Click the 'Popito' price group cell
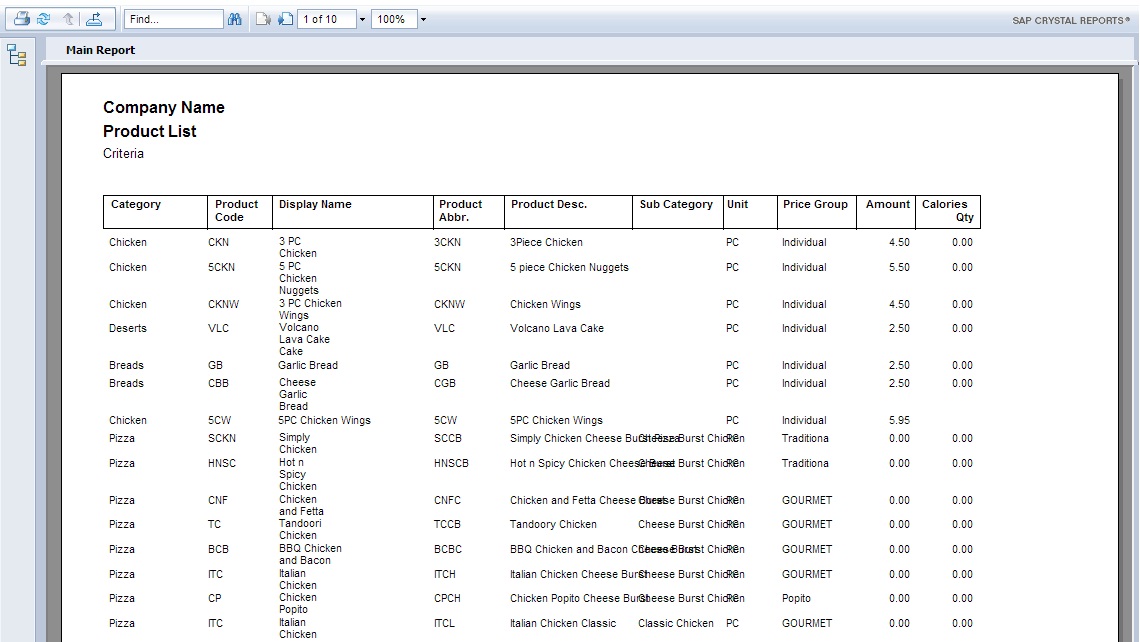This screenshot has height=642, width=1140. [796, 598]
